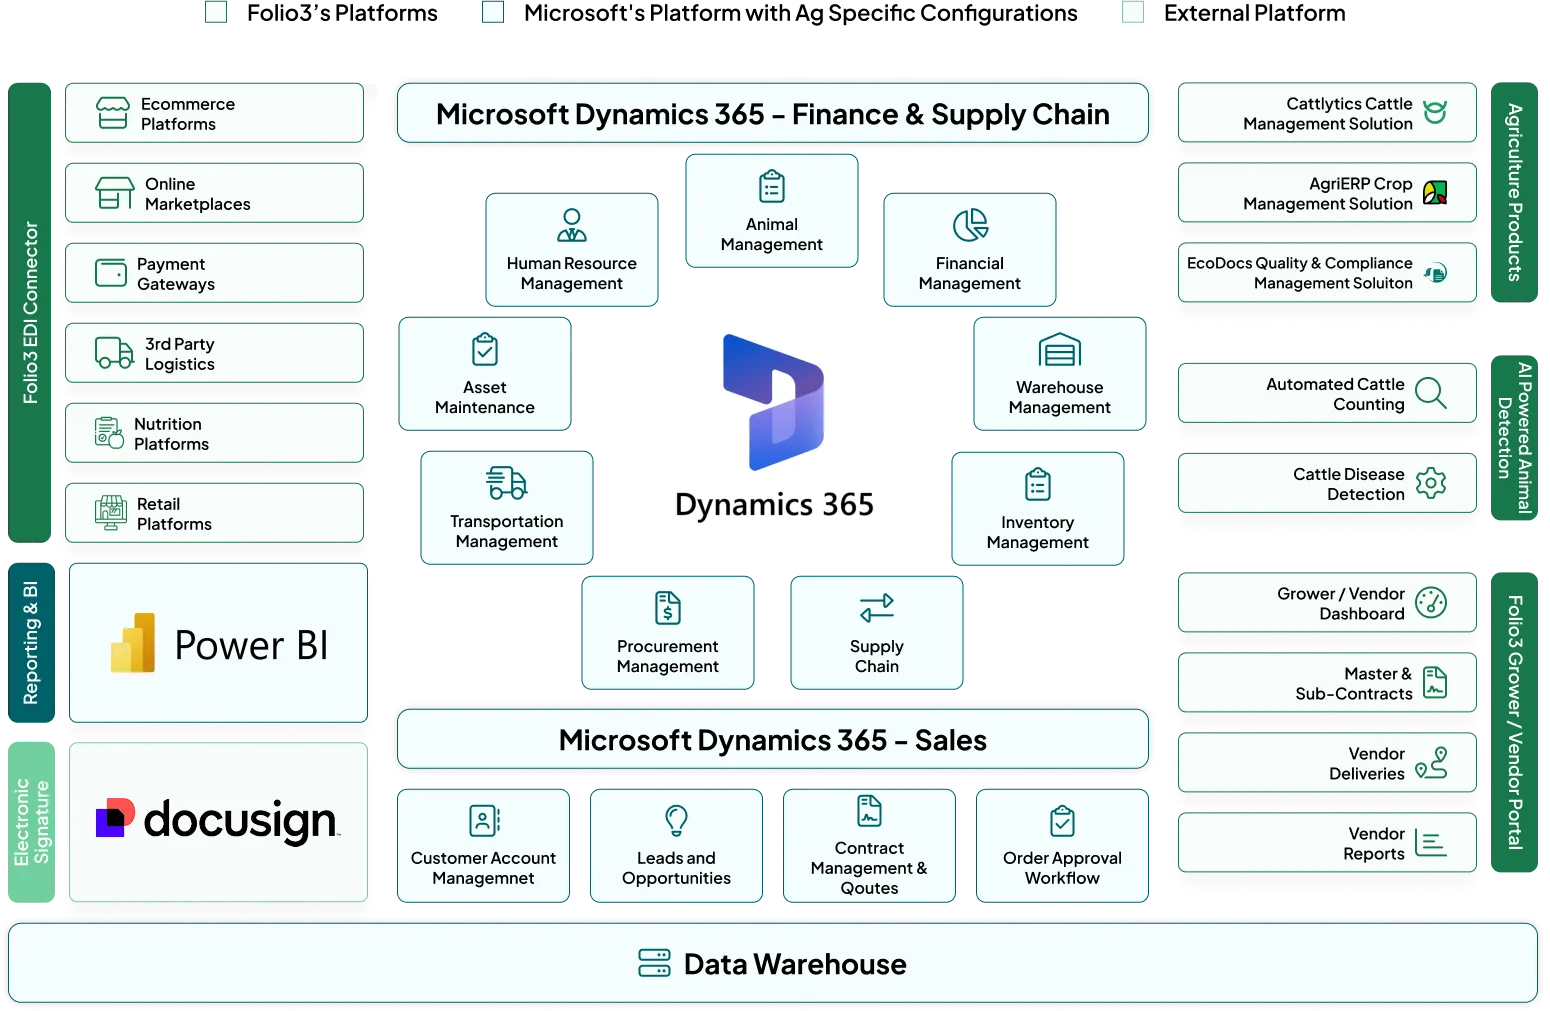Click the Grower / Vendor Dashboard gauge icon
The width and height of the screenshot is (1550, 1011).
pyautogui.click(x=1431, y=603)
